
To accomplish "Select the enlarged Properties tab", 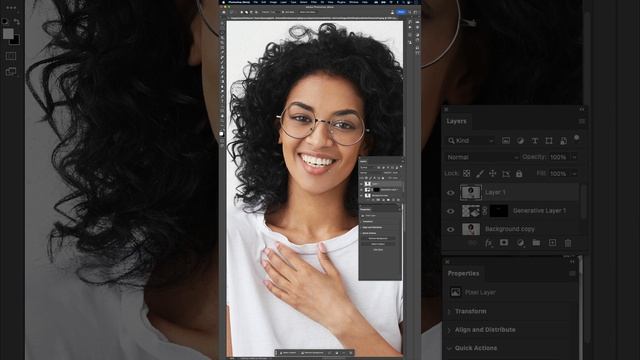I will tap(463, 273).
